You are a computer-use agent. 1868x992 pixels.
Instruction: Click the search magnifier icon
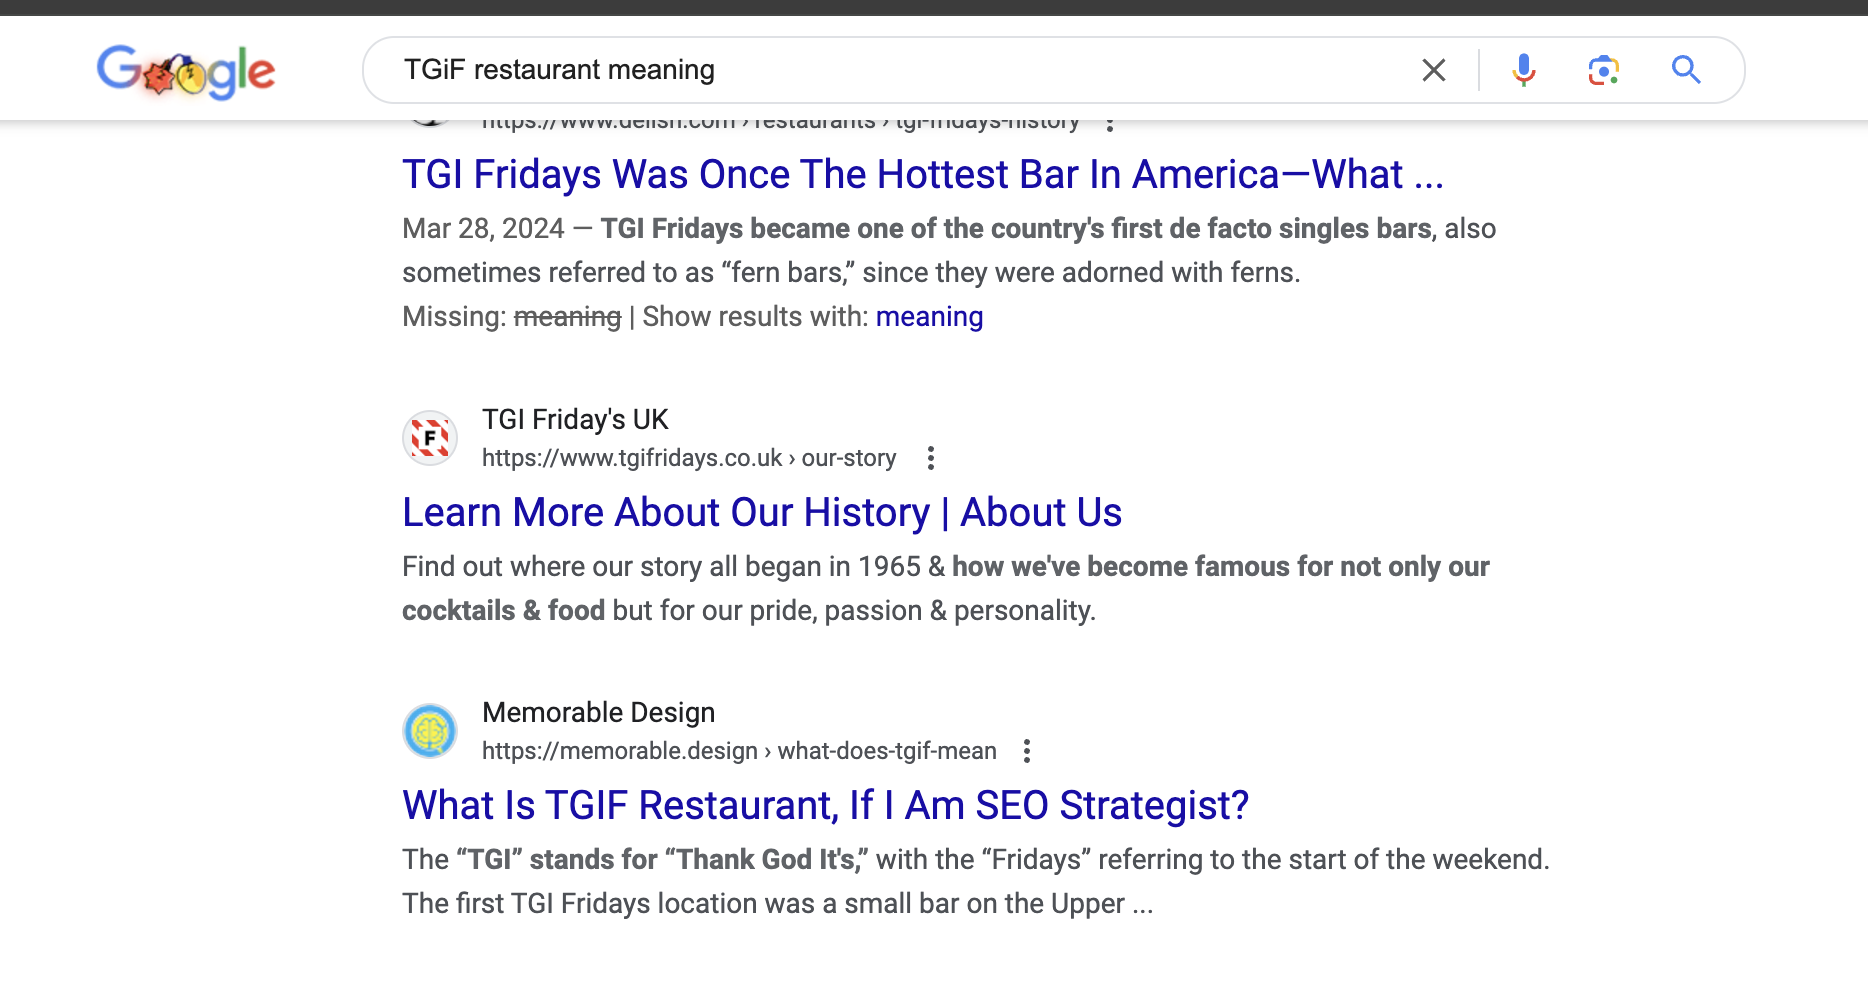pyautogui.click(x=1686, y=70)
